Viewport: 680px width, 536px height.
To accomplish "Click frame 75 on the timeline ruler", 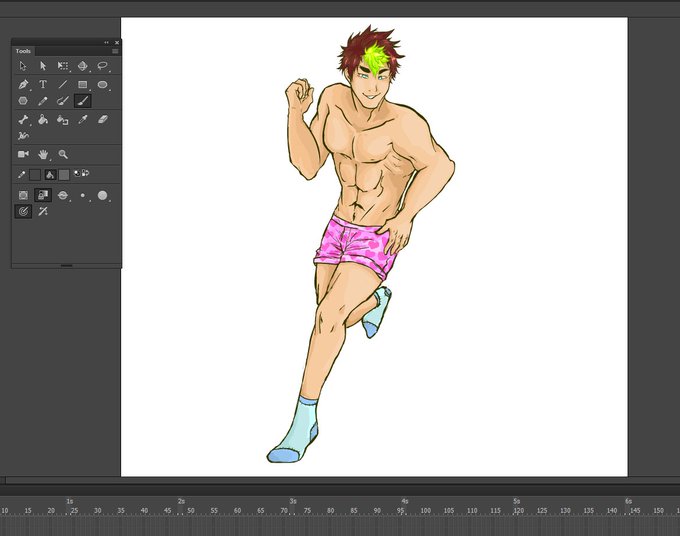I will (307, 511).
